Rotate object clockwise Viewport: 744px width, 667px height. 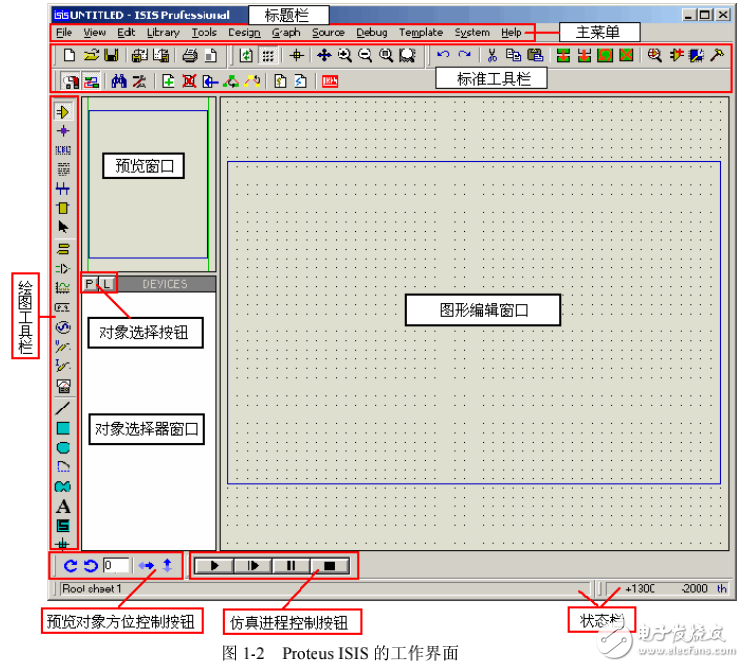[x=70, y=565]
